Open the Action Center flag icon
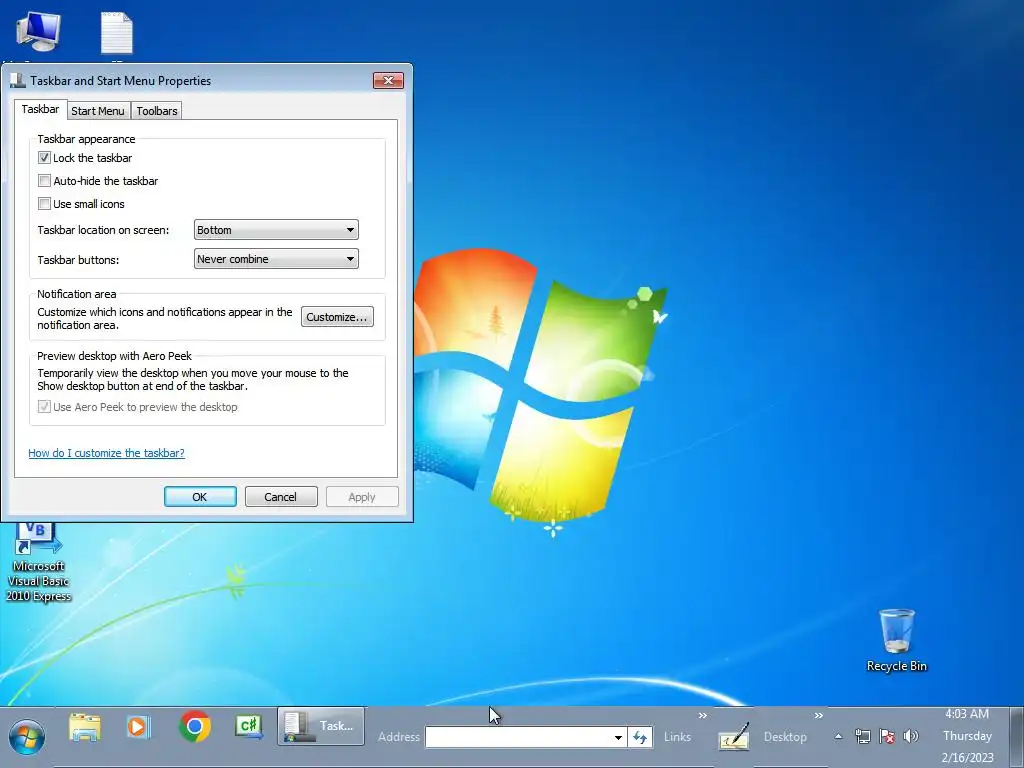 tap(887, 737)
